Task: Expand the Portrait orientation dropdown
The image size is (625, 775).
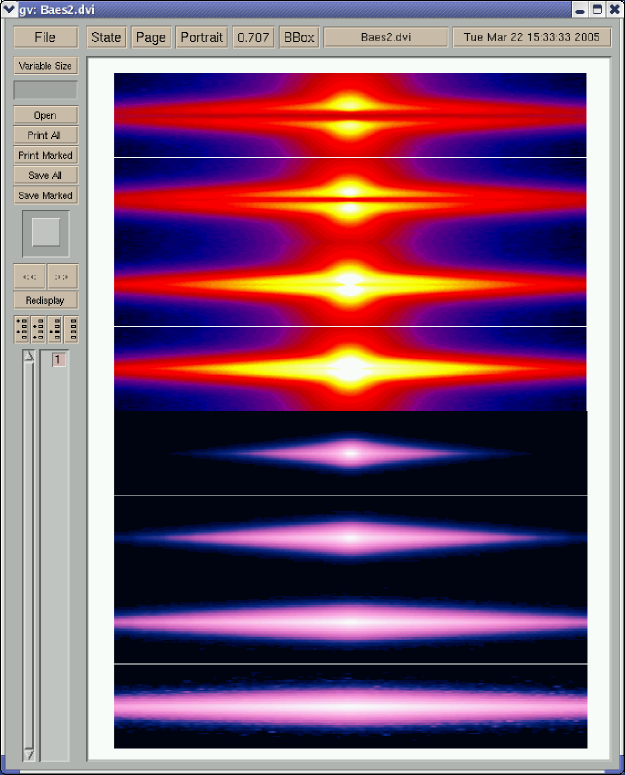Action: (x=201, y=37)
